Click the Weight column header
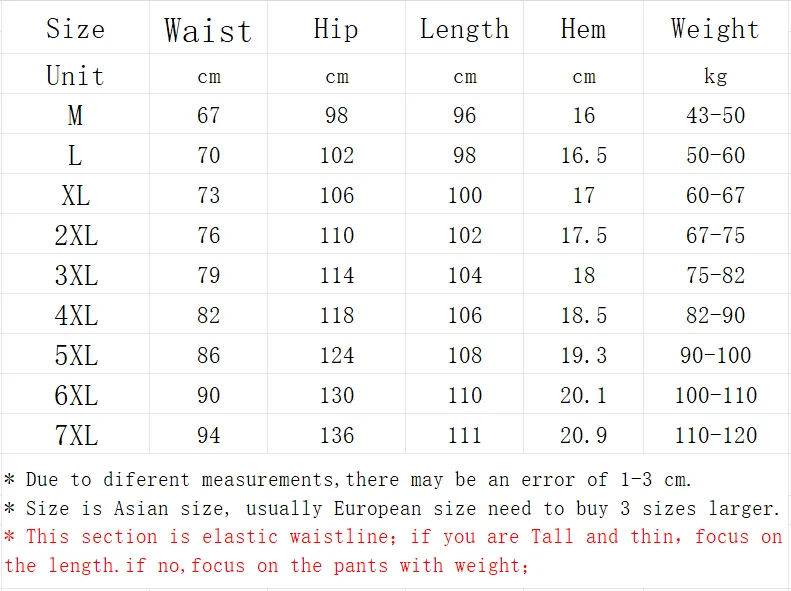The width and height of the screenshot is (791, 591). tap(715, 29)
